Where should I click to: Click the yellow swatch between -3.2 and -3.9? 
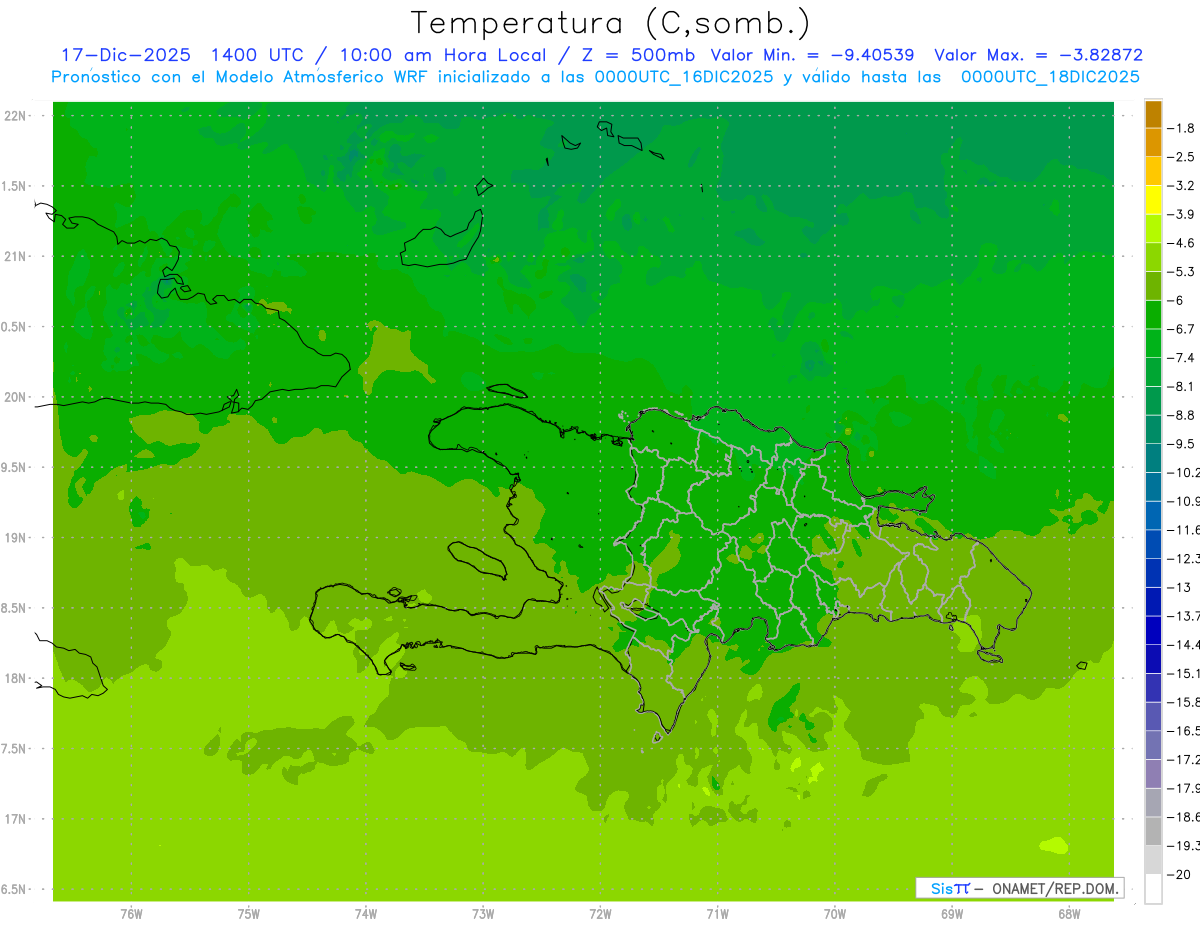(1153, 200)
